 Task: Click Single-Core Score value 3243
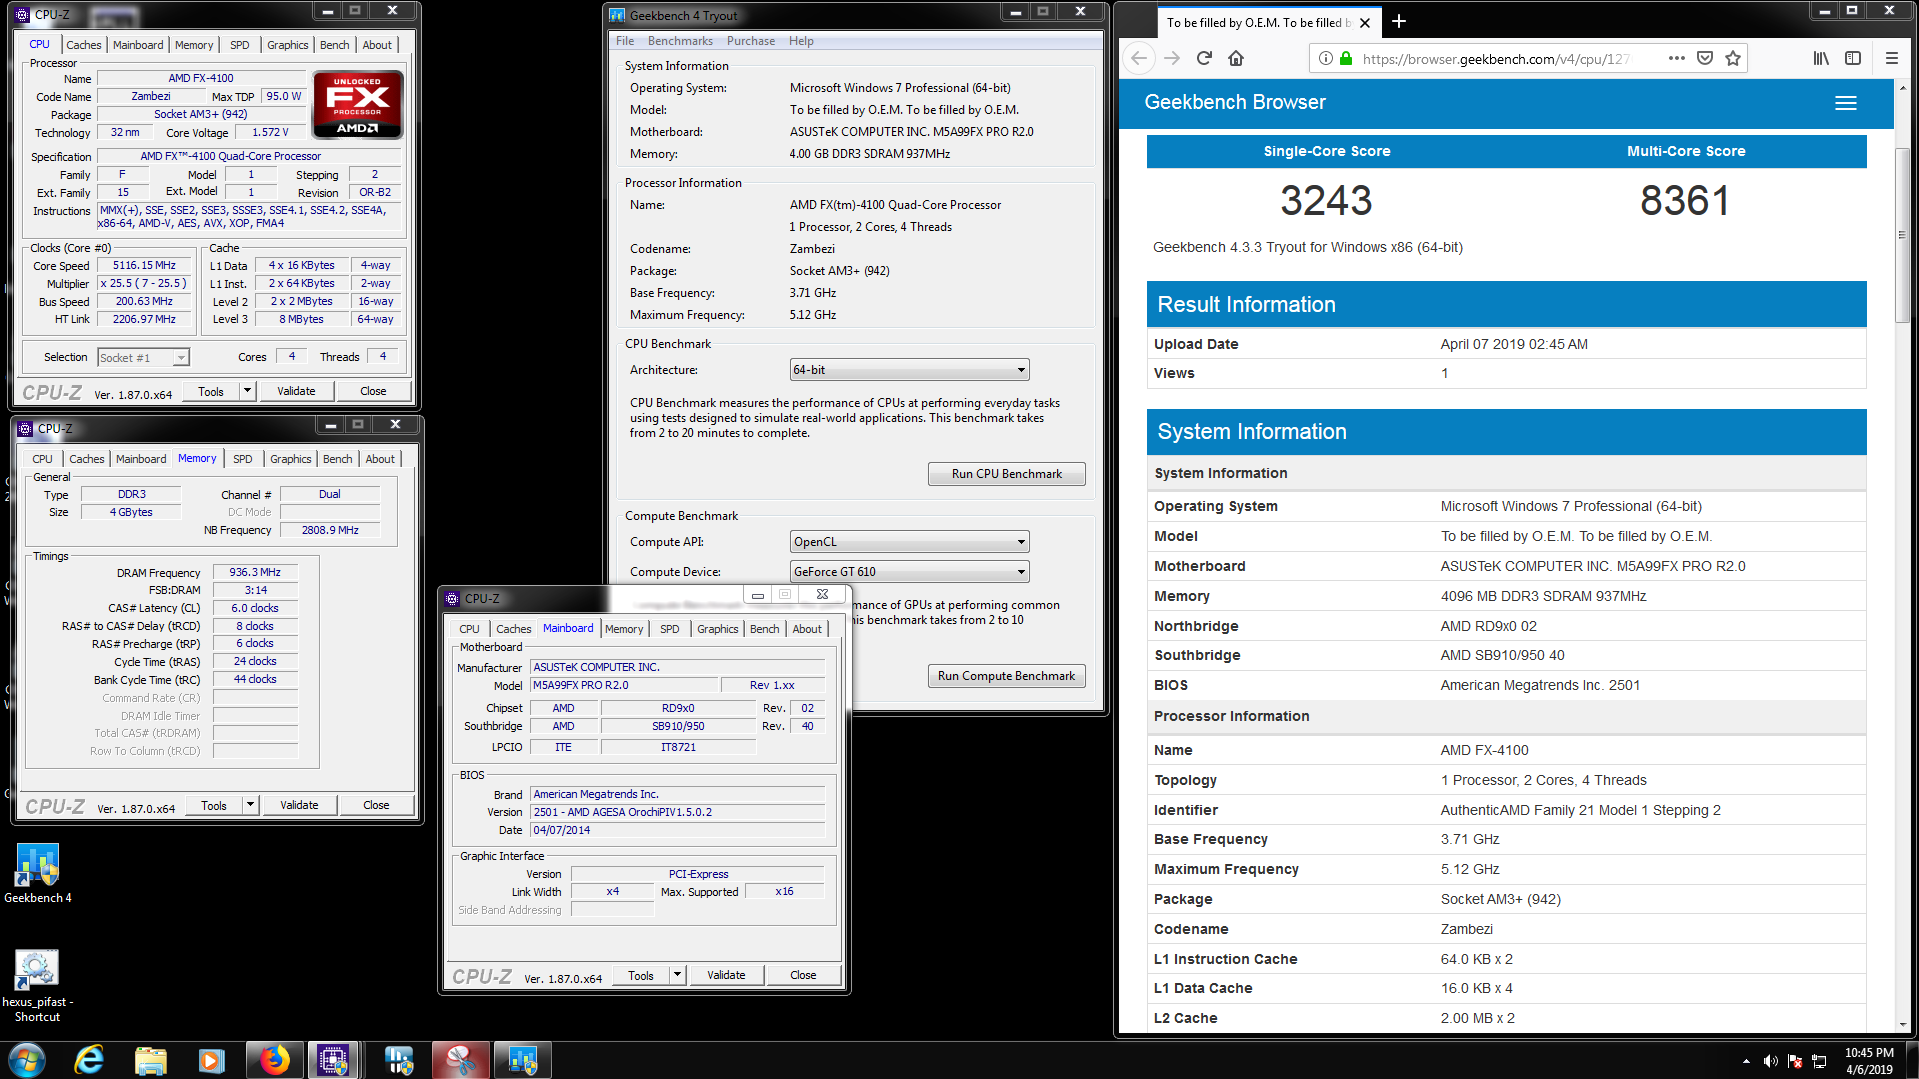click(1326, 201)
